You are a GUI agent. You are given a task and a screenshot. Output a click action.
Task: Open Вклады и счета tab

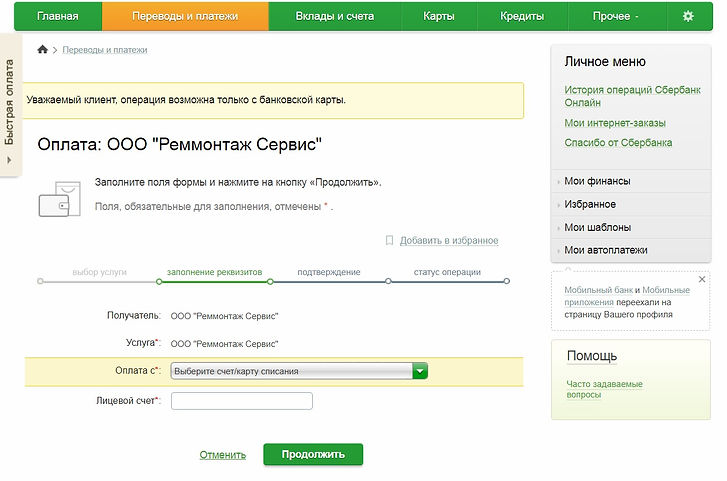pyautogui.click(x=335, y=16)
